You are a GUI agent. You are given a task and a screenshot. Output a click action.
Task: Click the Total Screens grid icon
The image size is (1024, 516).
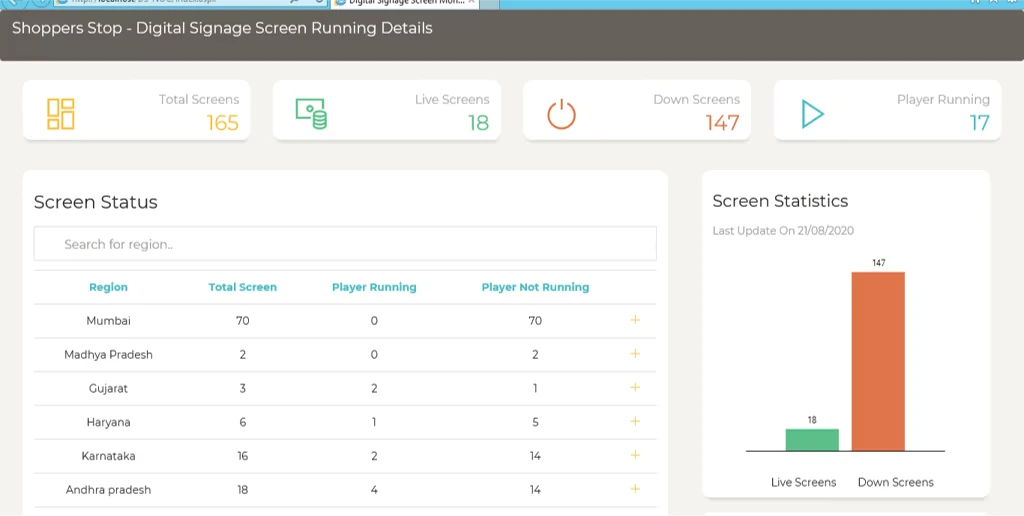point(61,114)
